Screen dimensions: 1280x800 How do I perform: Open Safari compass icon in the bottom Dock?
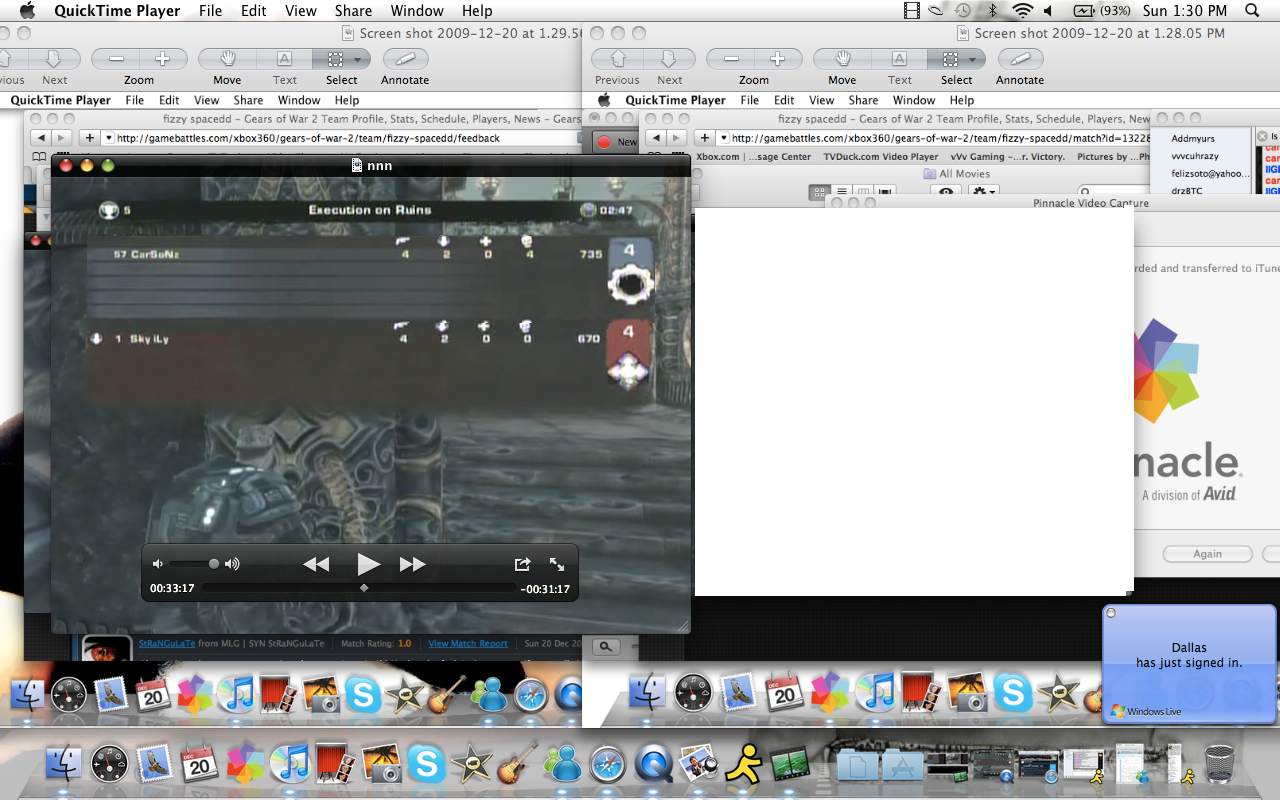(x=609, y=765)
